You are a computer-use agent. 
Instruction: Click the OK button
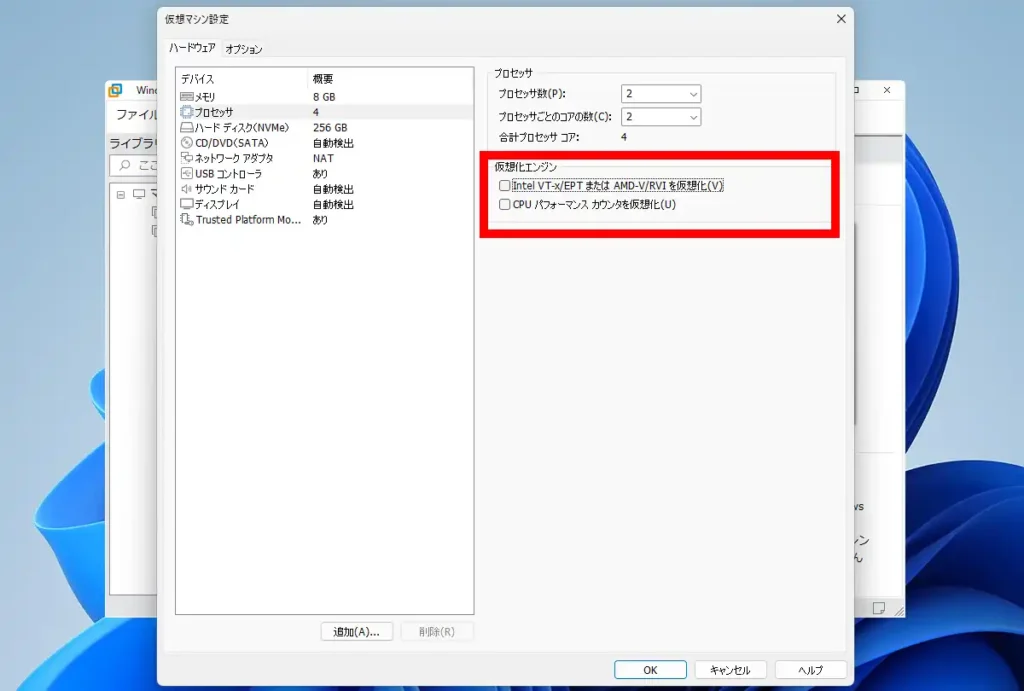650,670
